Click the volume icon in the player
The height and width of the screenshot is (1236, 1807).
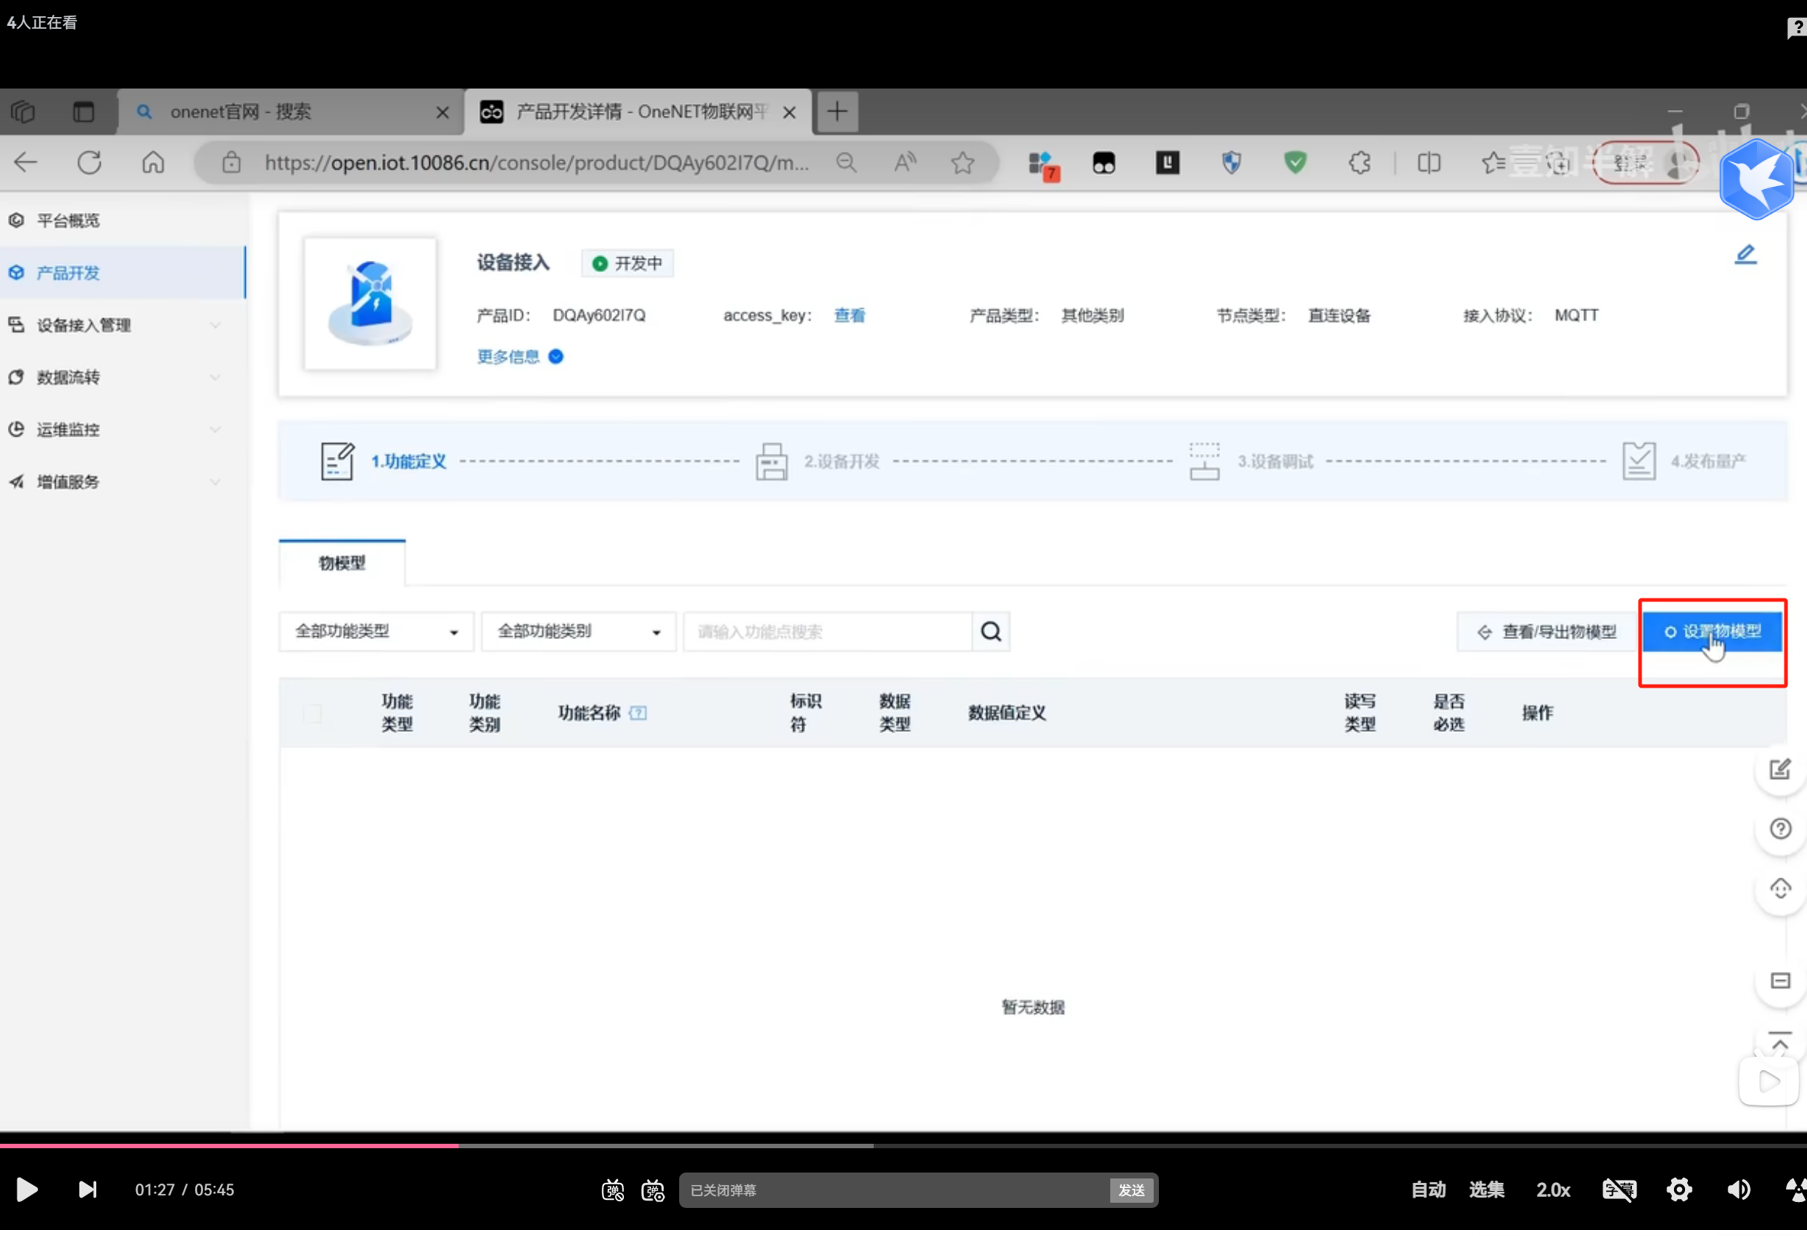pos(1738,1190)
